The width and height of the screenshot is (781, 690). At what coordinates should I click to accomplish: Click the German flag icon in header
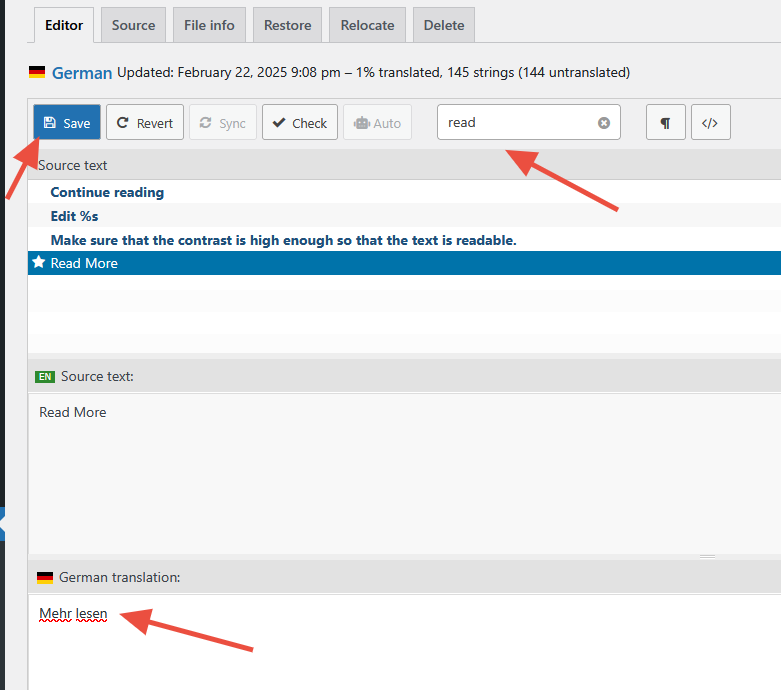(37, 72)
